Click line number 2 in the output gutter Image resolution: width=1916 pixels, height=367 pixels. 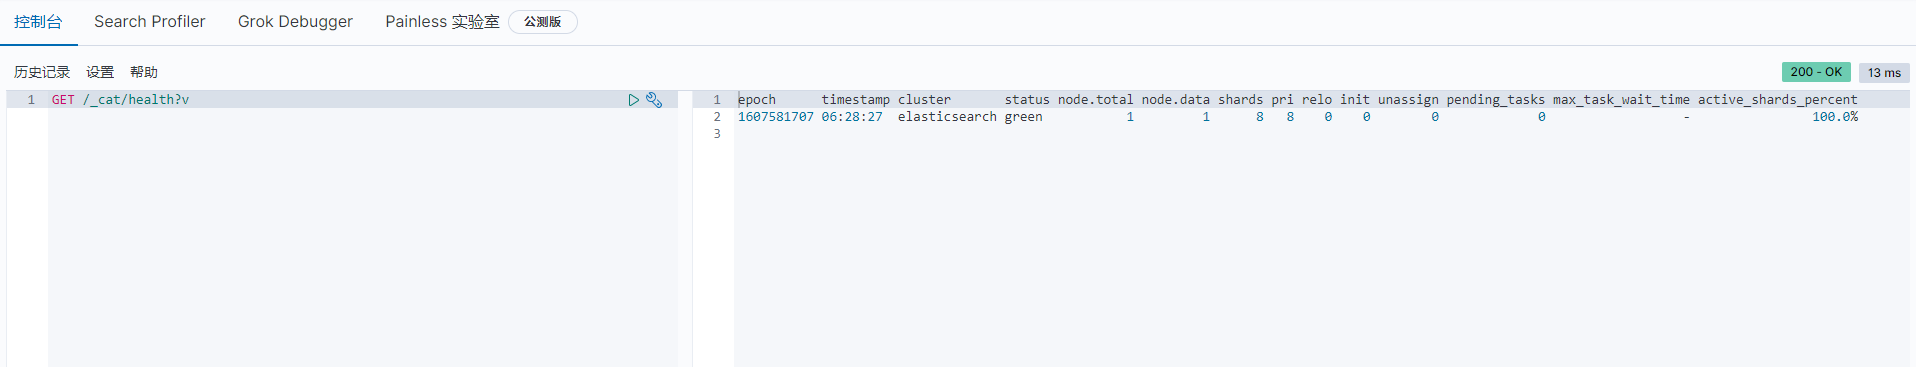(x=717, y=117)
